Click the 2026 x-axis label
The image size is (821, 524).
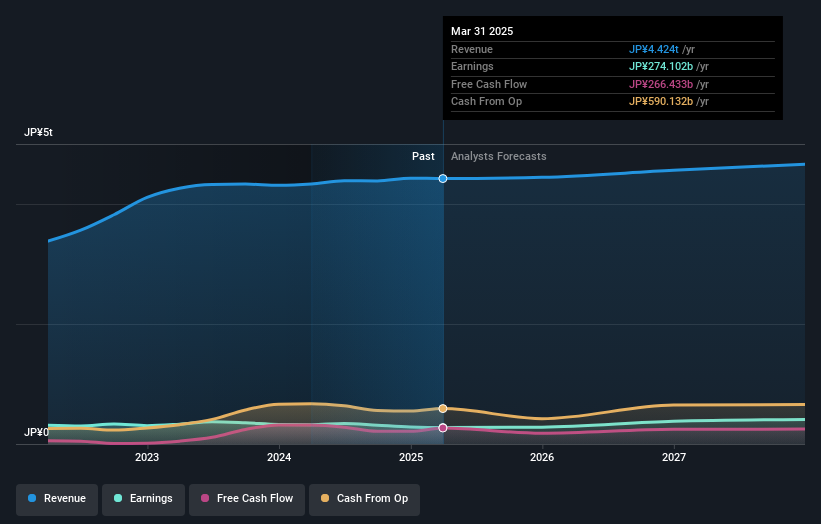point(542,457)
